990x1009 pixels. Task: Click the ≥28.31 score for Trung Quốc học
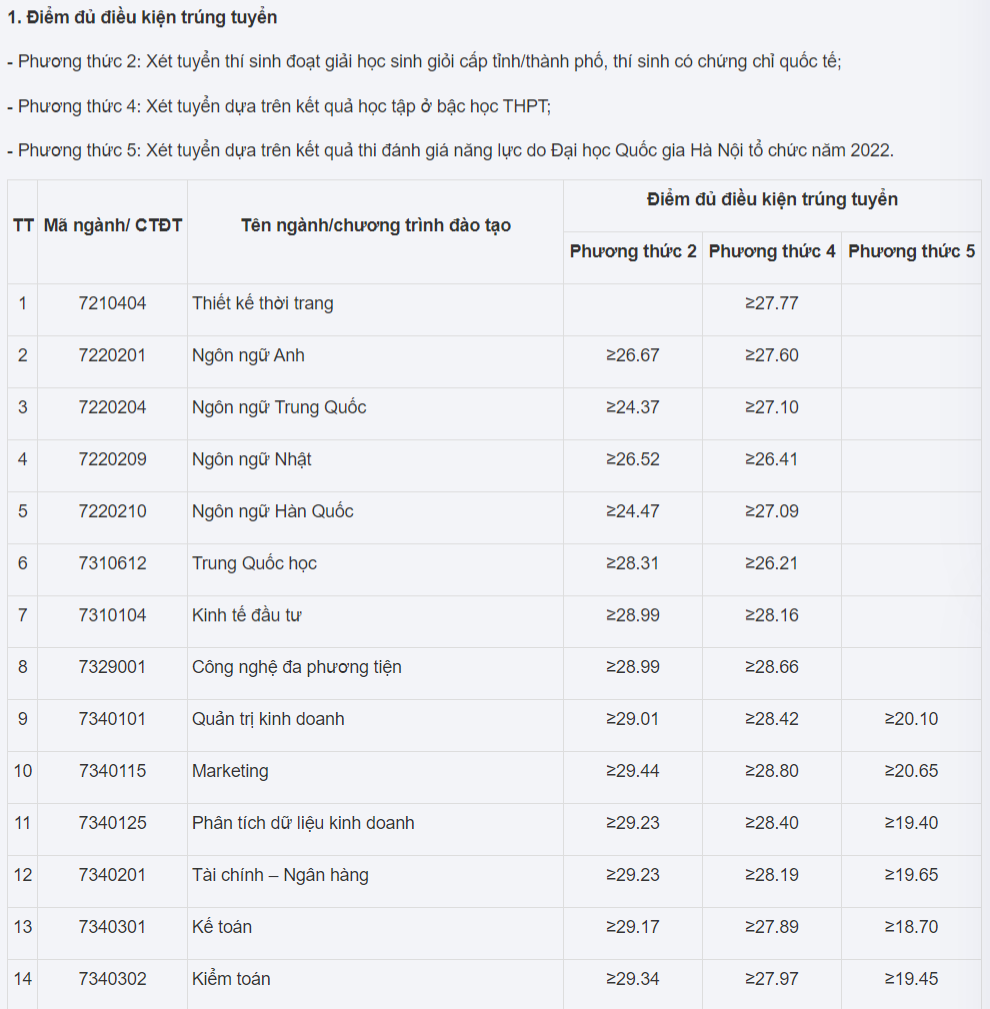click(x=633, y=563)
